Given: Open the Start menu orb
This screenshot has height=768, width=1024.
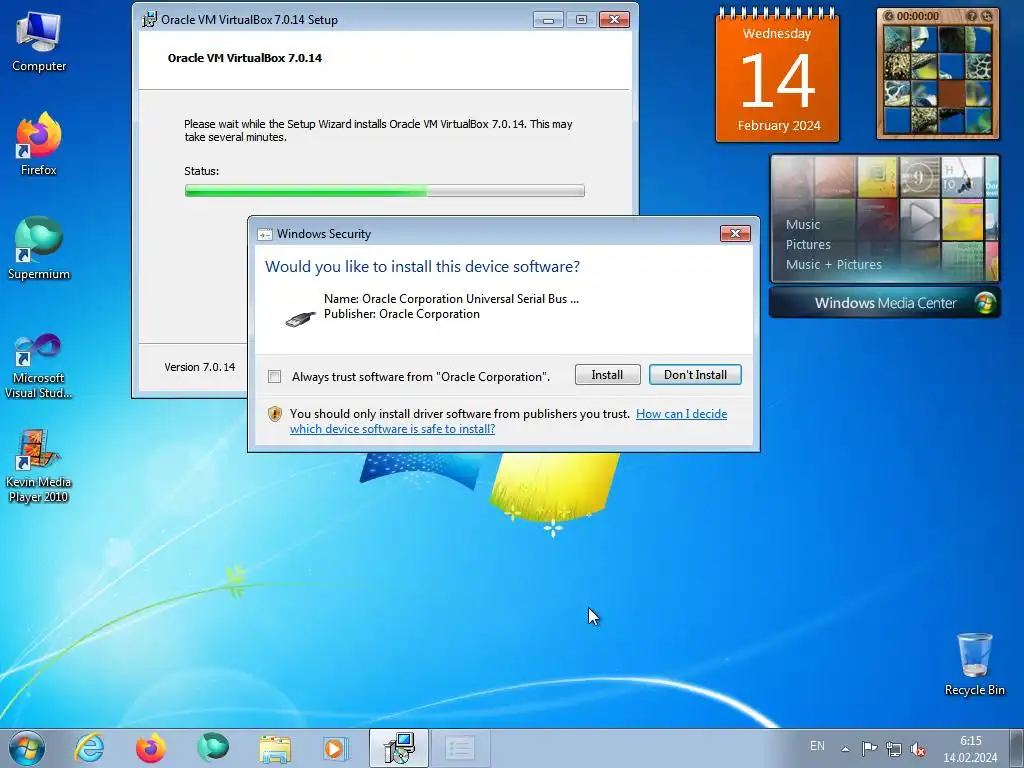Looking at the screenshot, I should click(x=27, y=748).
